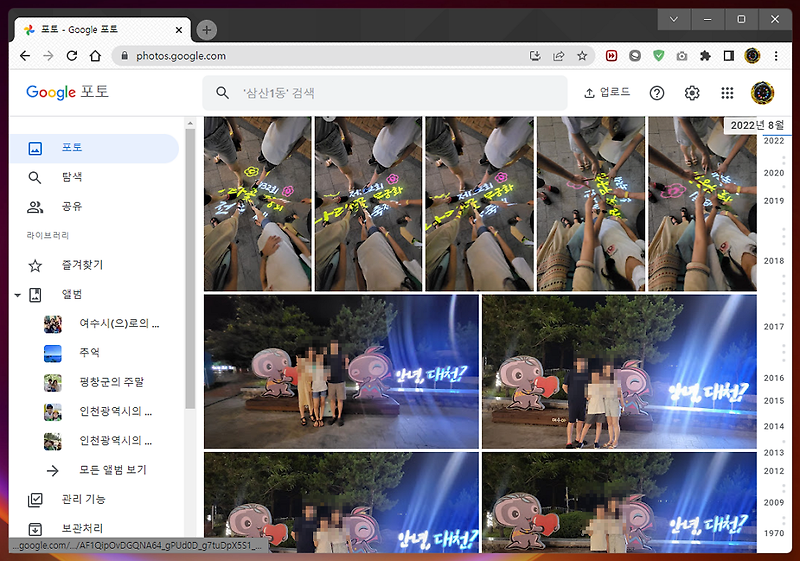Viewport: 800px width, 561px height.
Task: Click the install app icon in address bar
Action: (x=535, y=56)
